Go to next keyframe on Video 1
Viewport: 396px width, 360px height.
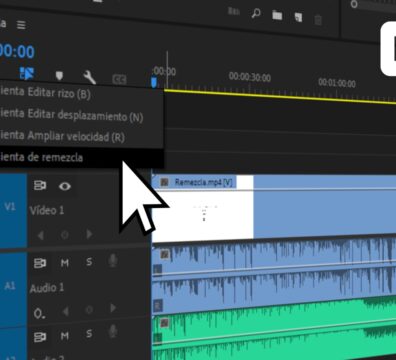coord(89,234)
